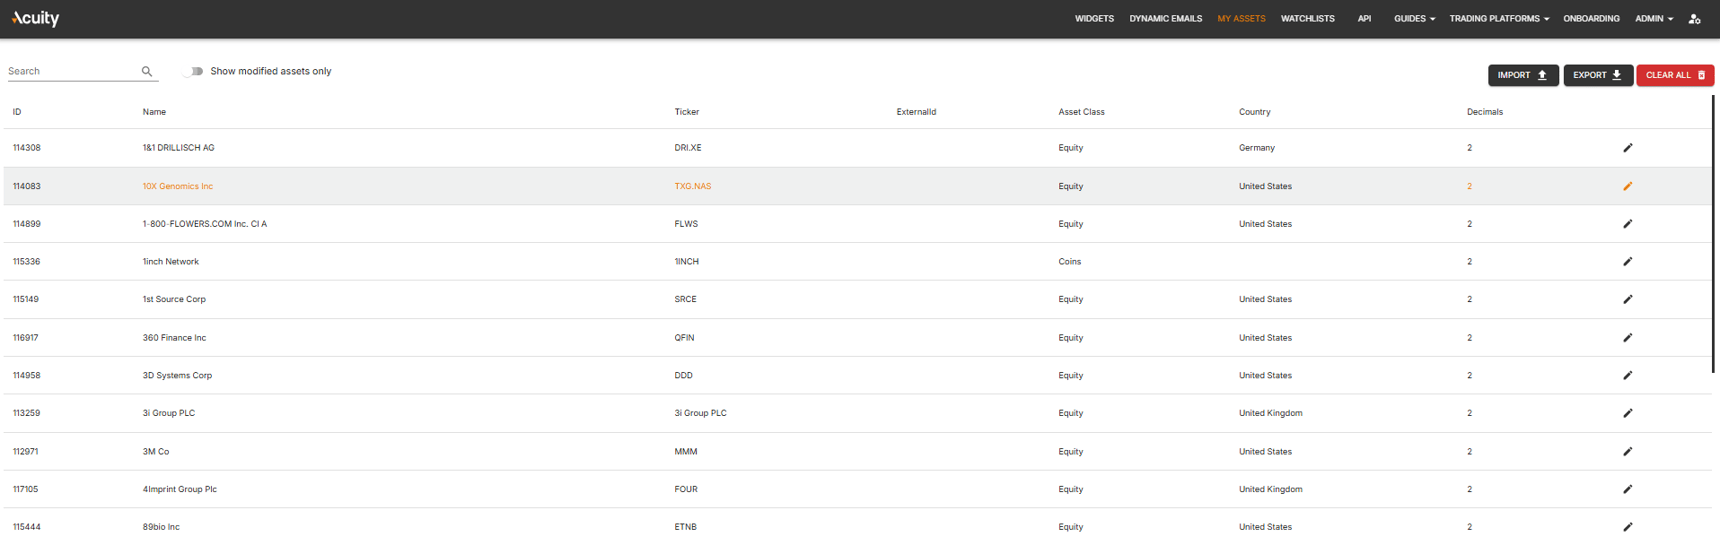The image size is (1720, 545).
Task: Toggle Show modified assets only switch
Action: click(x=193, y=71)
